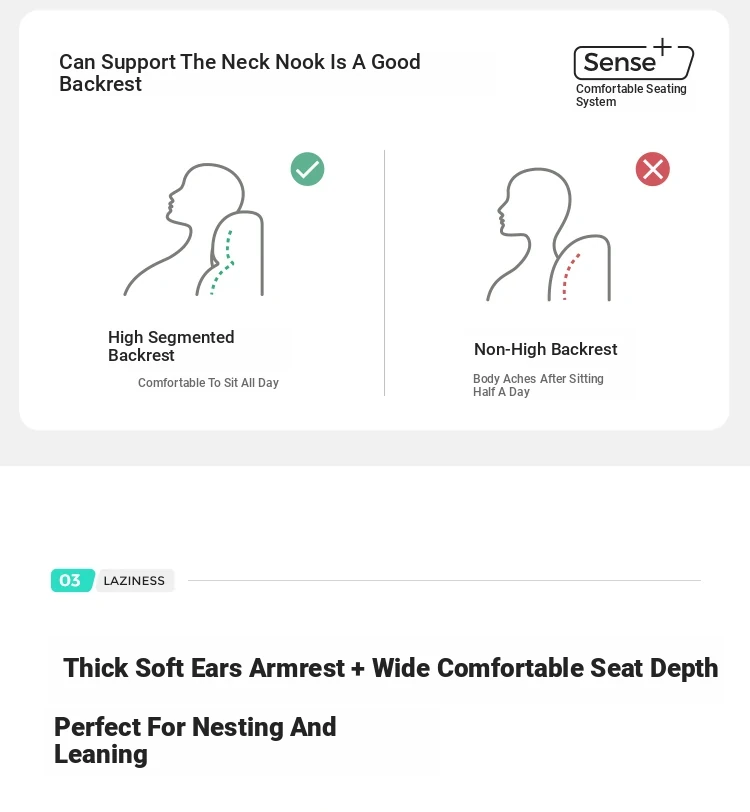Click the Non-High Backrest label
The image size is (750, 812).
(x=545, y=349)
